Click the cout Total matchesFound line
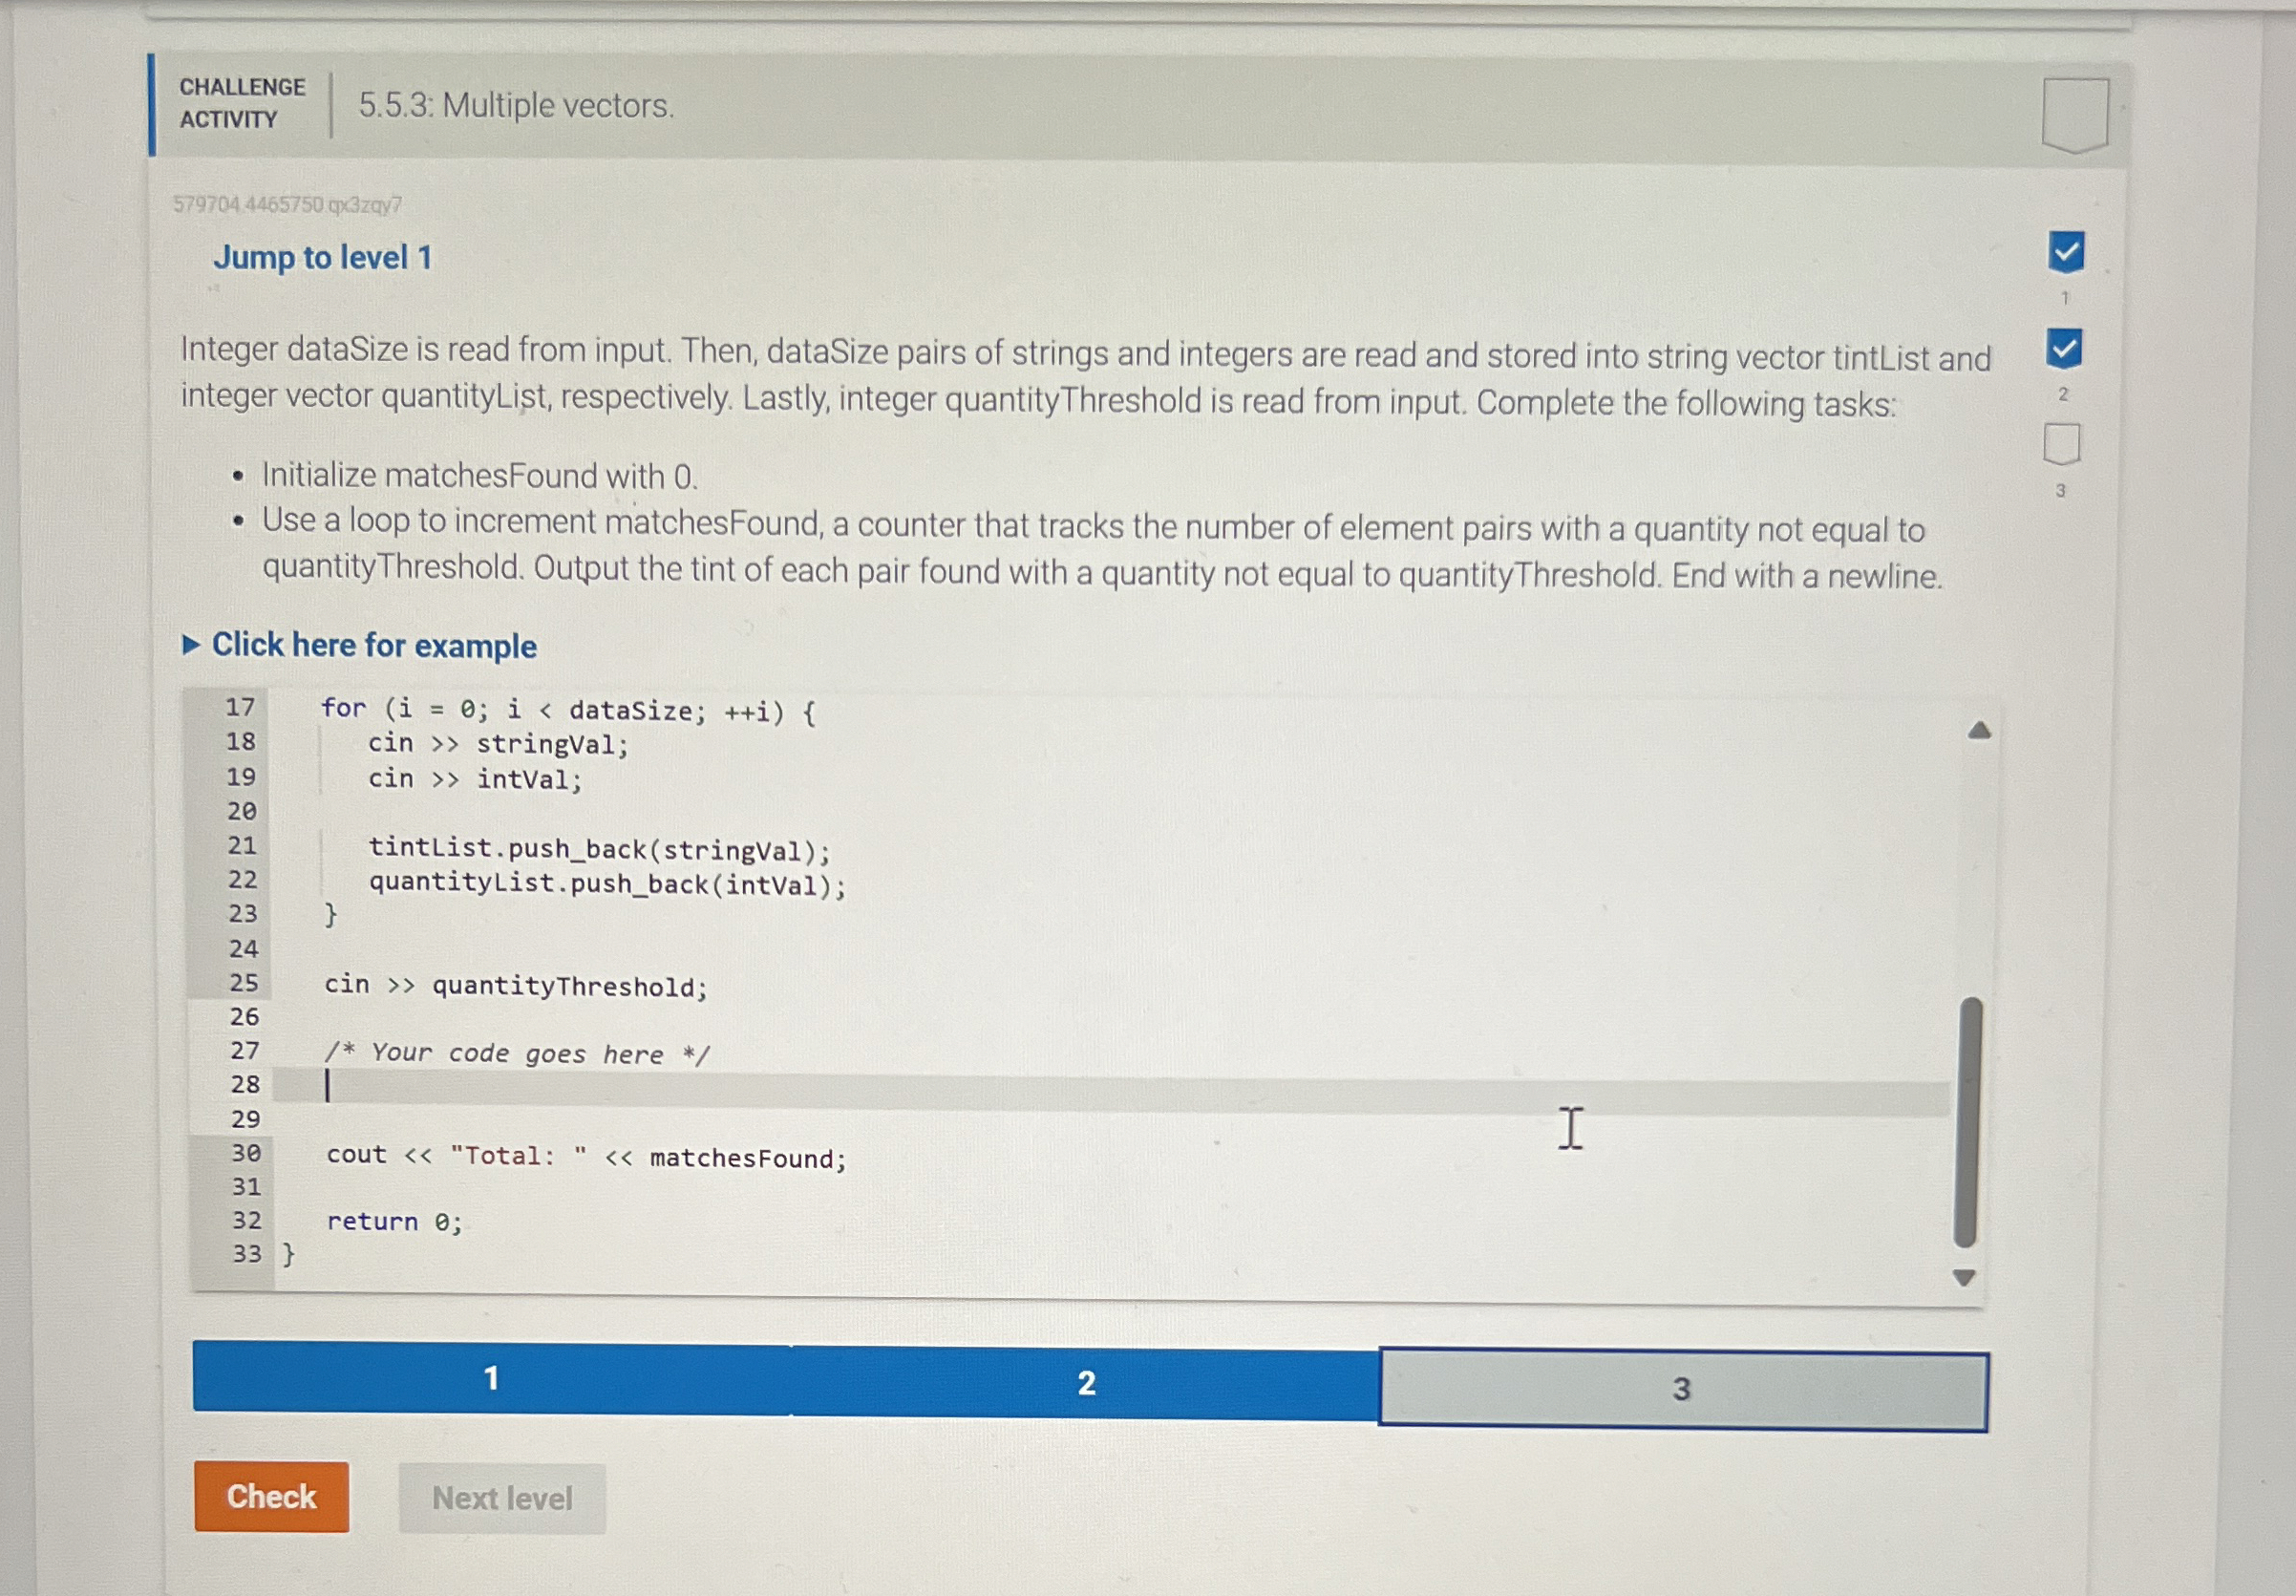The image size is (2296, 1596). [x=586, y=1157]
